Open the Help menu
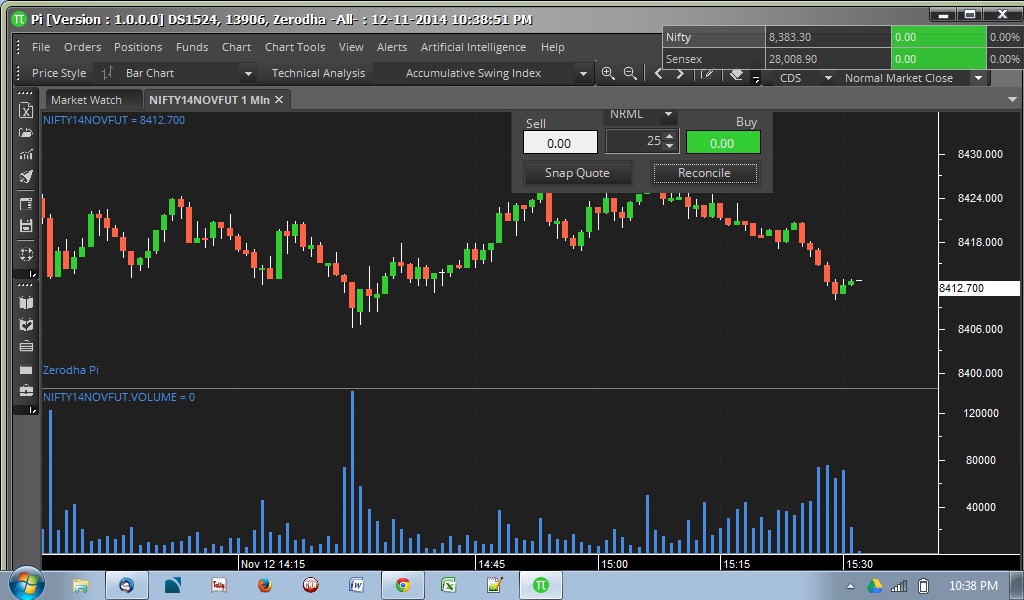This screenshot has height=600, width=1024. [552, 47]
